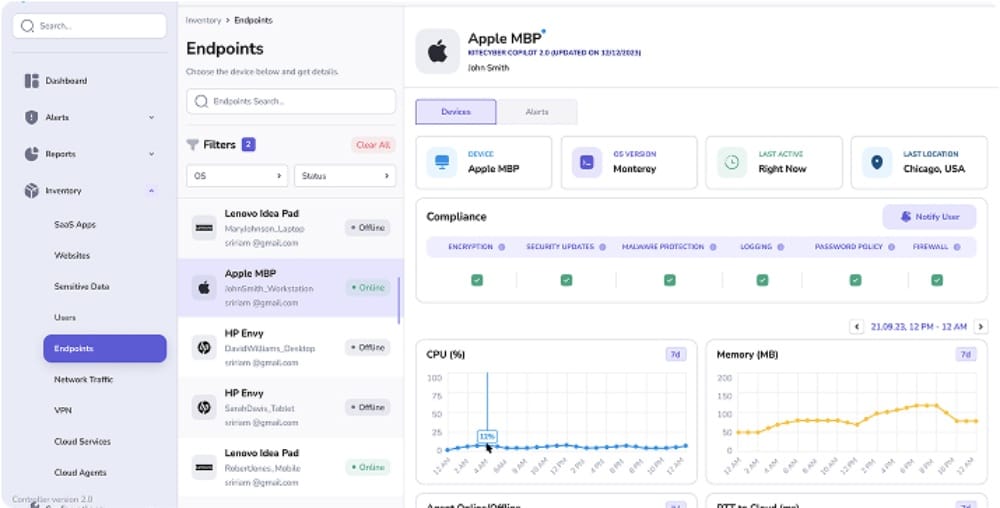Image resolution: width=1000 pixels, height=508 pixels.
Task: Focus the sidebar Search field
Action: (89, 26)
